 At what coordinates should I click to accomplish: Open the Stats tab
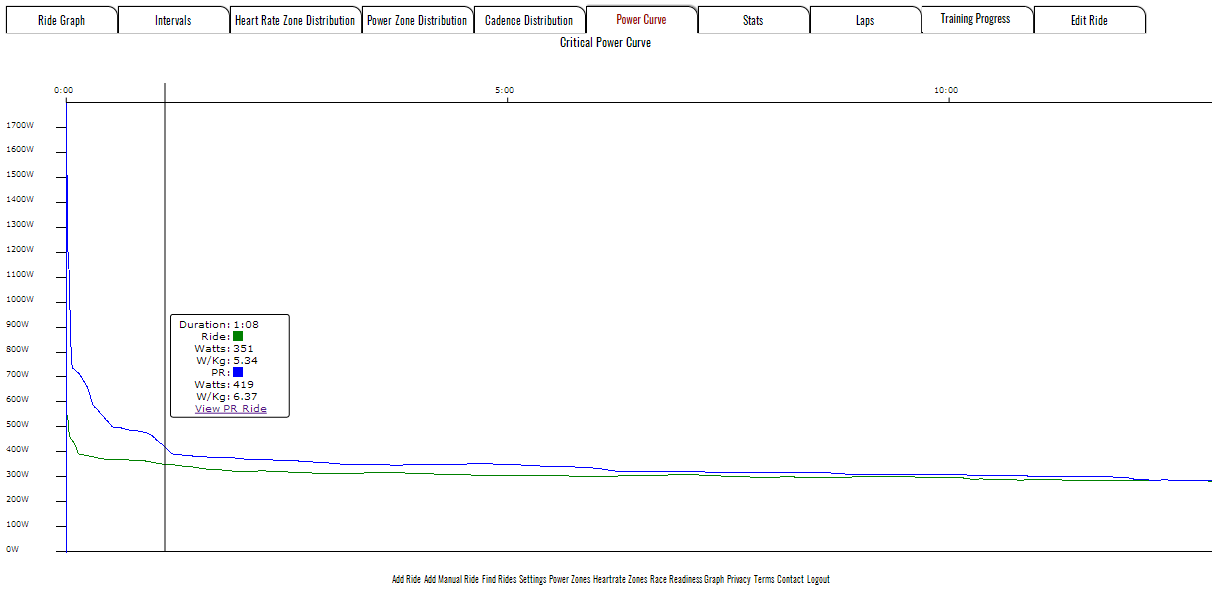tap(753, 20)
